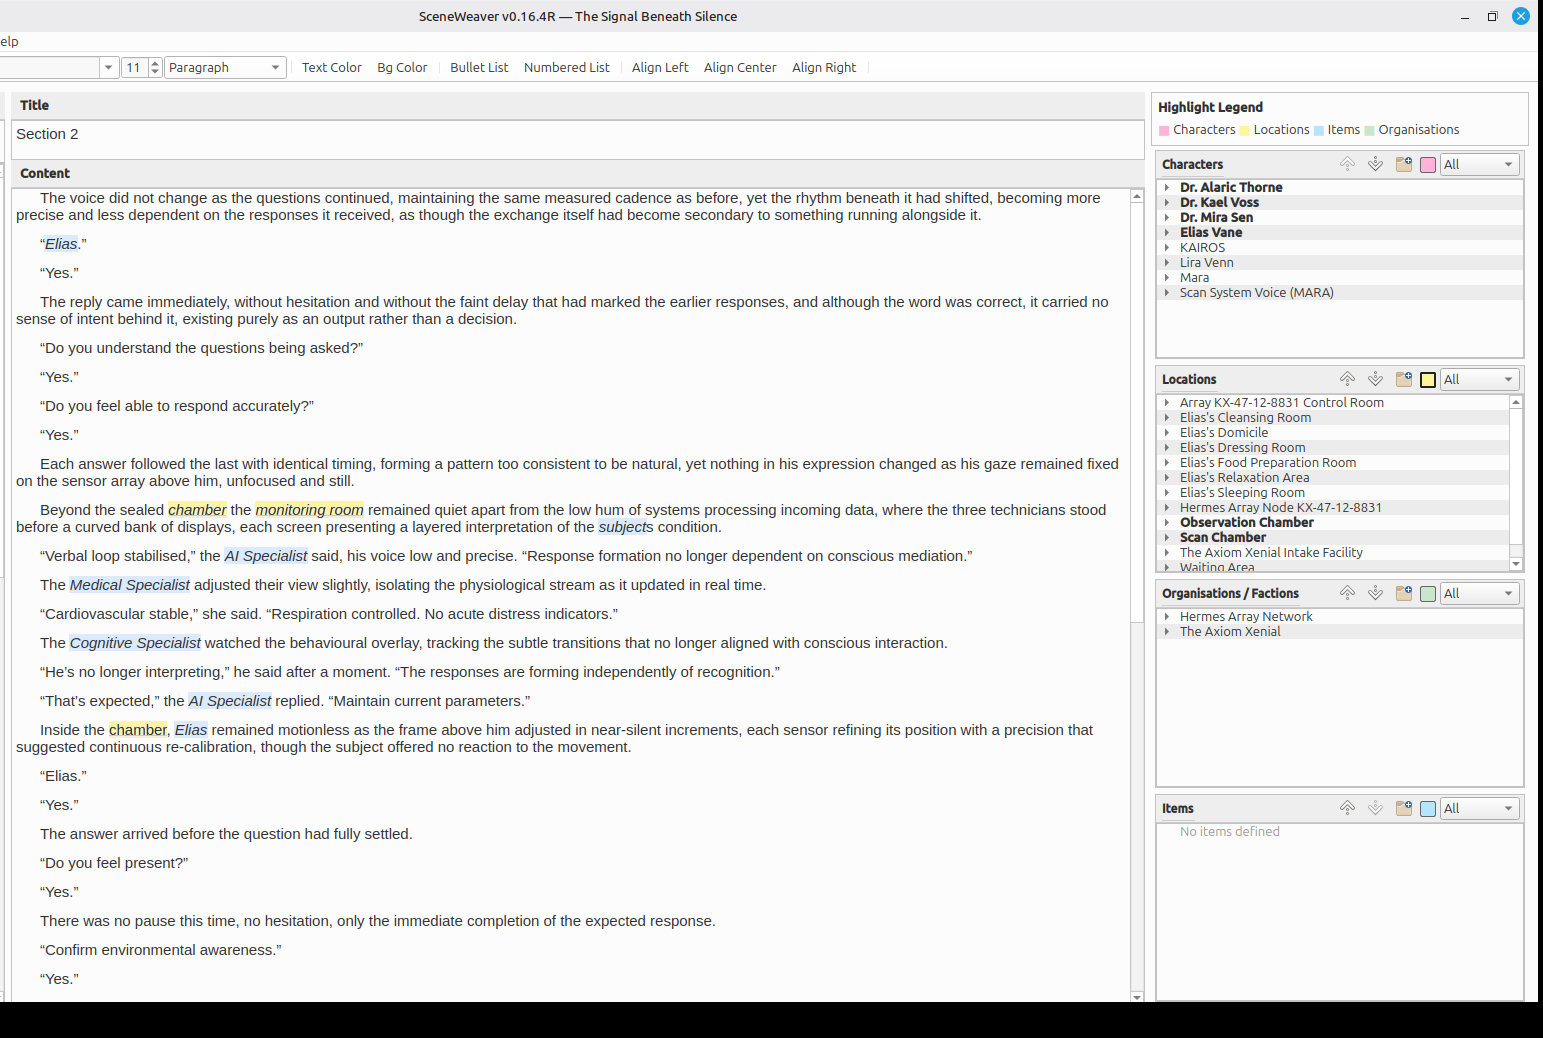Select Scan Chamber location
This screenshot has width=1543, height=1038.
(x=1333, y=537)
